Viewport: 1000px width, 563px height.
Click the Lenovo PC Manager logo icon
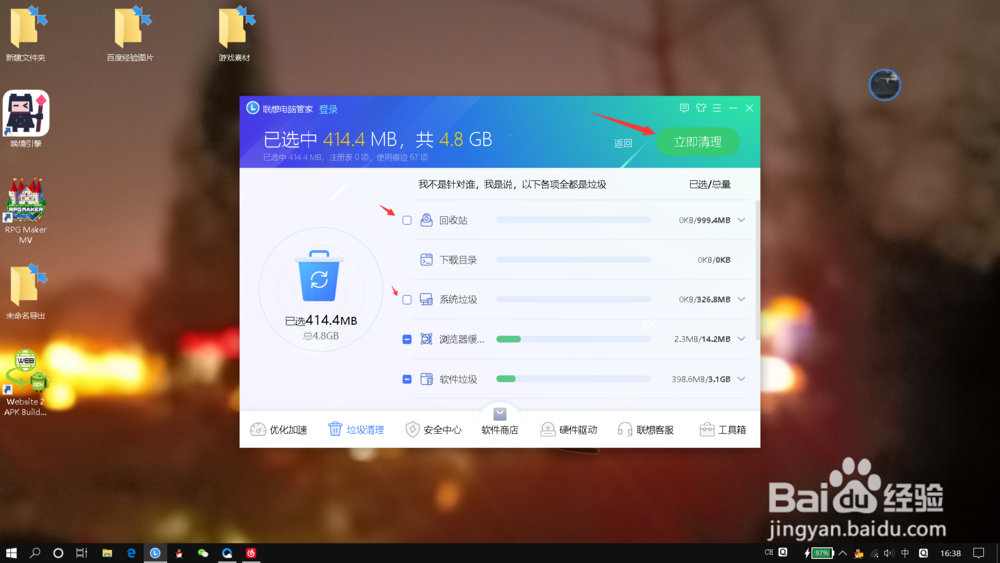tap(253, 108)
